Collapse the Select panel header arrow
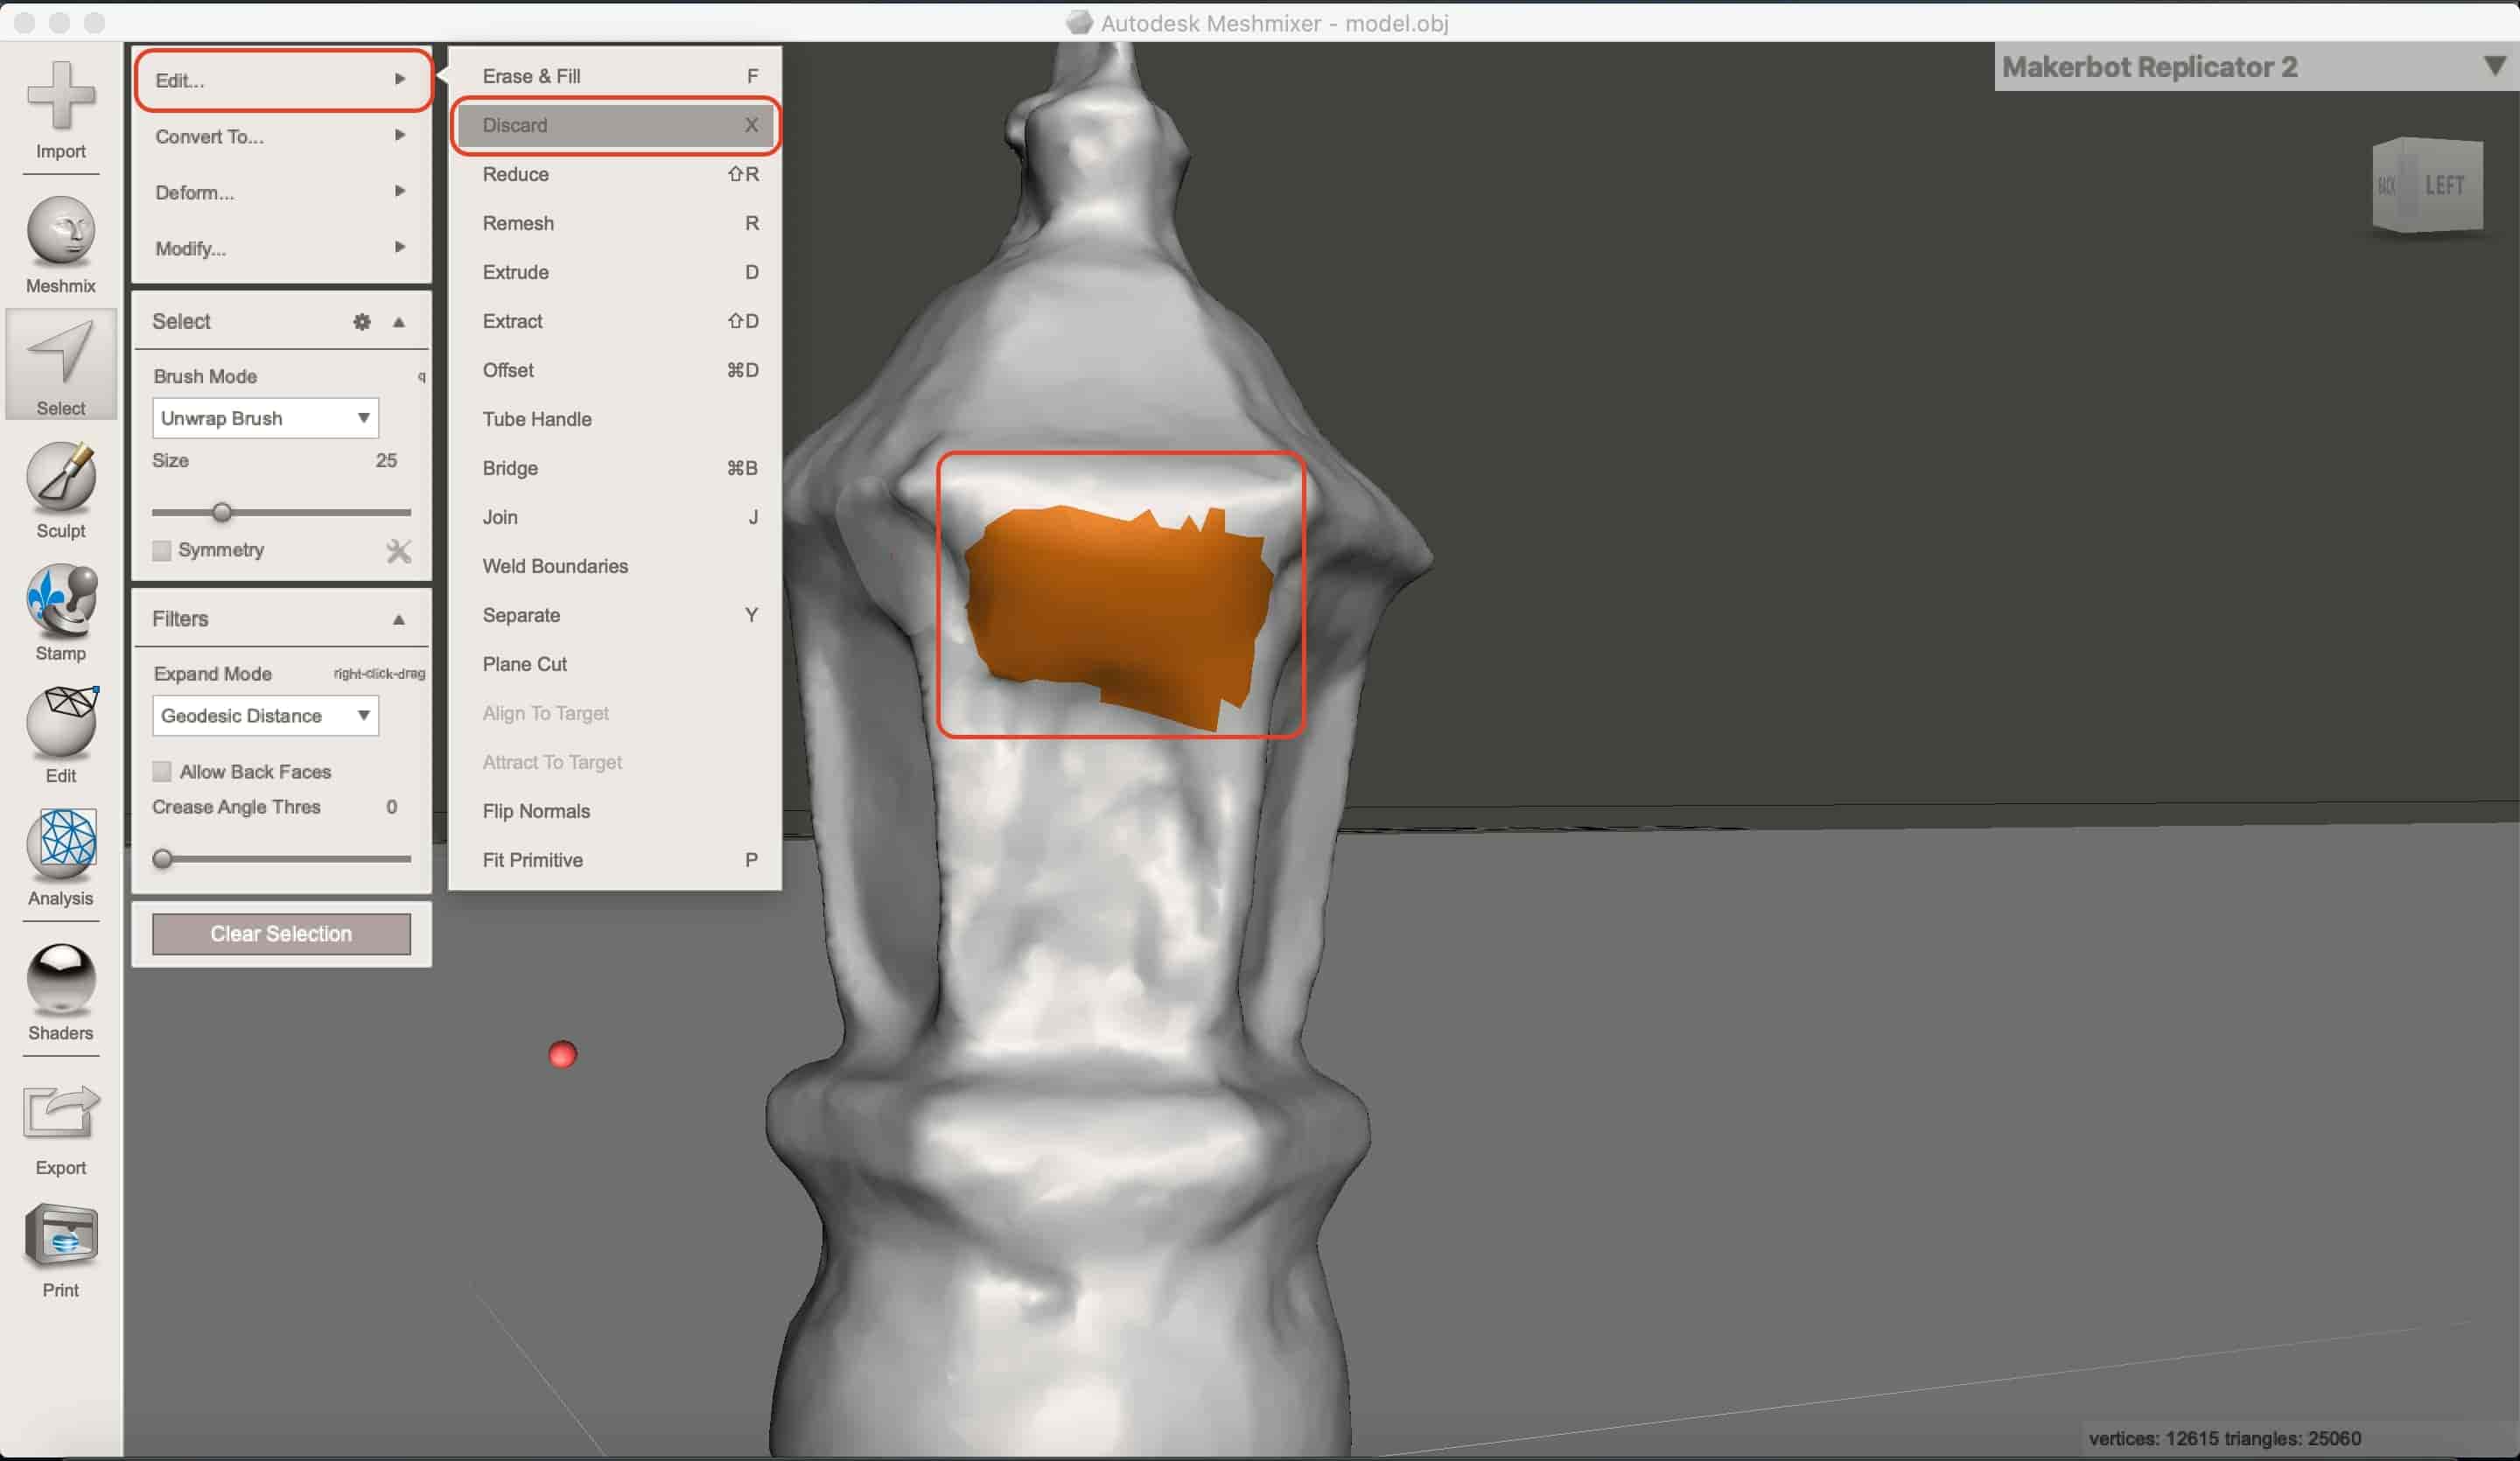2520x1461 pixels. coord(399,322)
